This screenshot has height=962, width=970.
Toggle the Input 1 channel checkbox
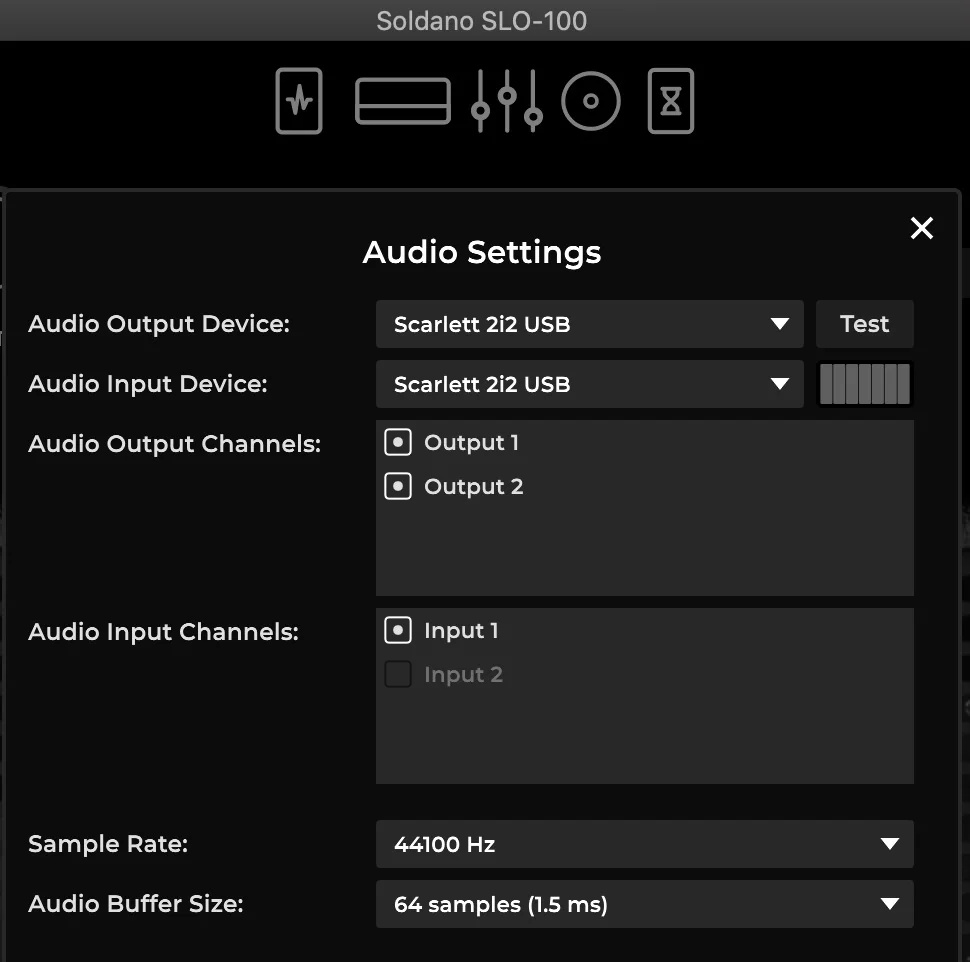[398, 630]
